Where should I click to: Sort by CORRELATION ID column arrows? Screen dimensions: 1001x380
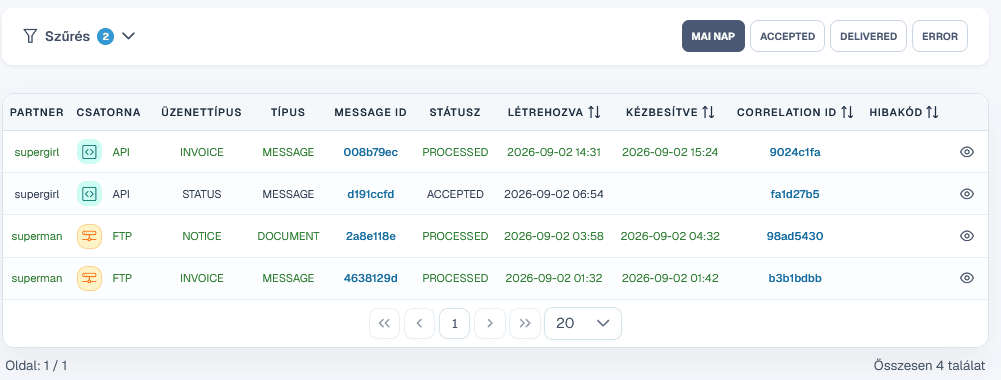pyautogui.click(x=847, y=112)
